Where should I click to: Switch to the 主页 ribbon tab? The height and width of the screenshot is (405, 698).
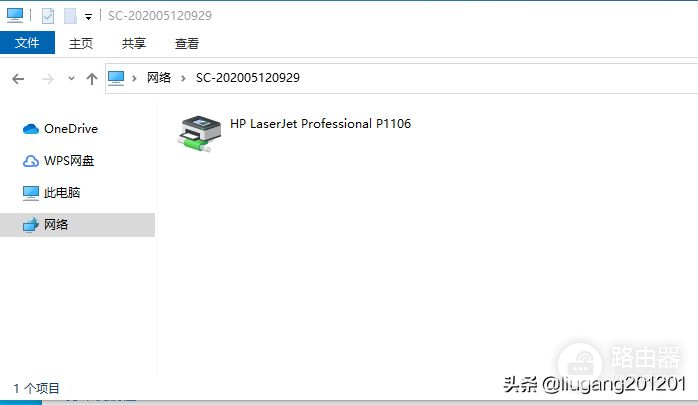[x=81, y=44]
